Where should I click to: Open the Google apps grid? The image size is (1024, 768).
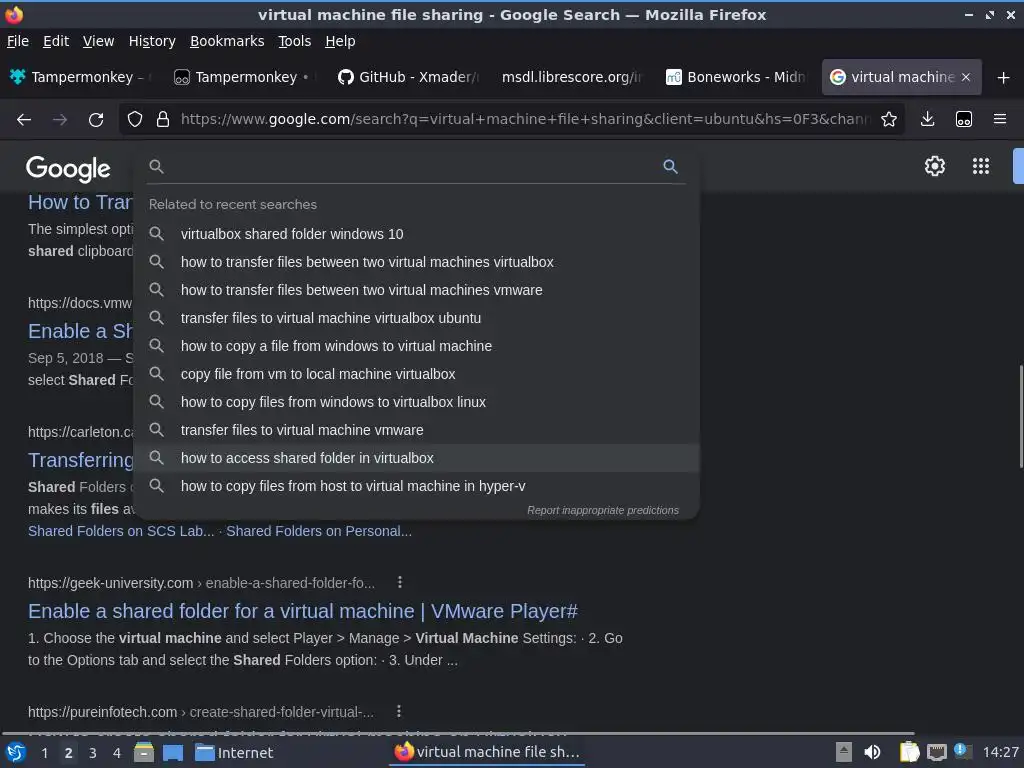980,166
